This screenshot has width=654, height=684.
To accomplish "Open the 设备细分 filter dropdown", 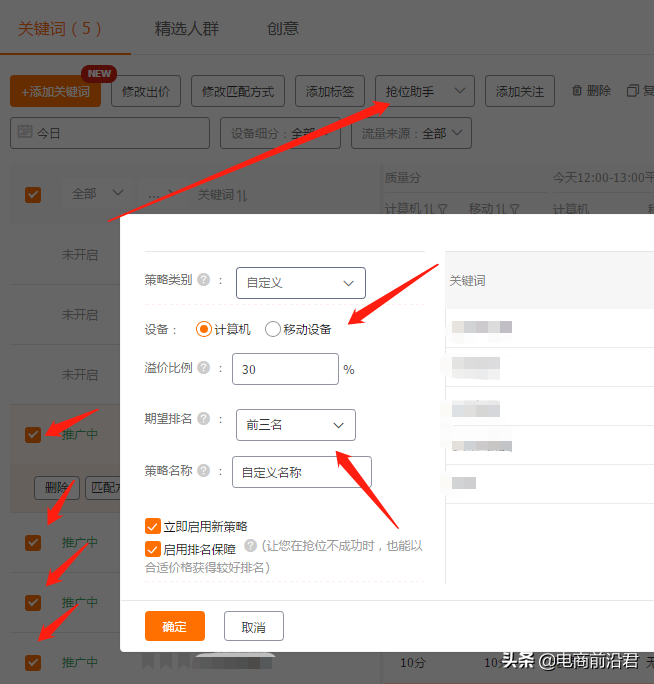I will click(x=280, y=133).
